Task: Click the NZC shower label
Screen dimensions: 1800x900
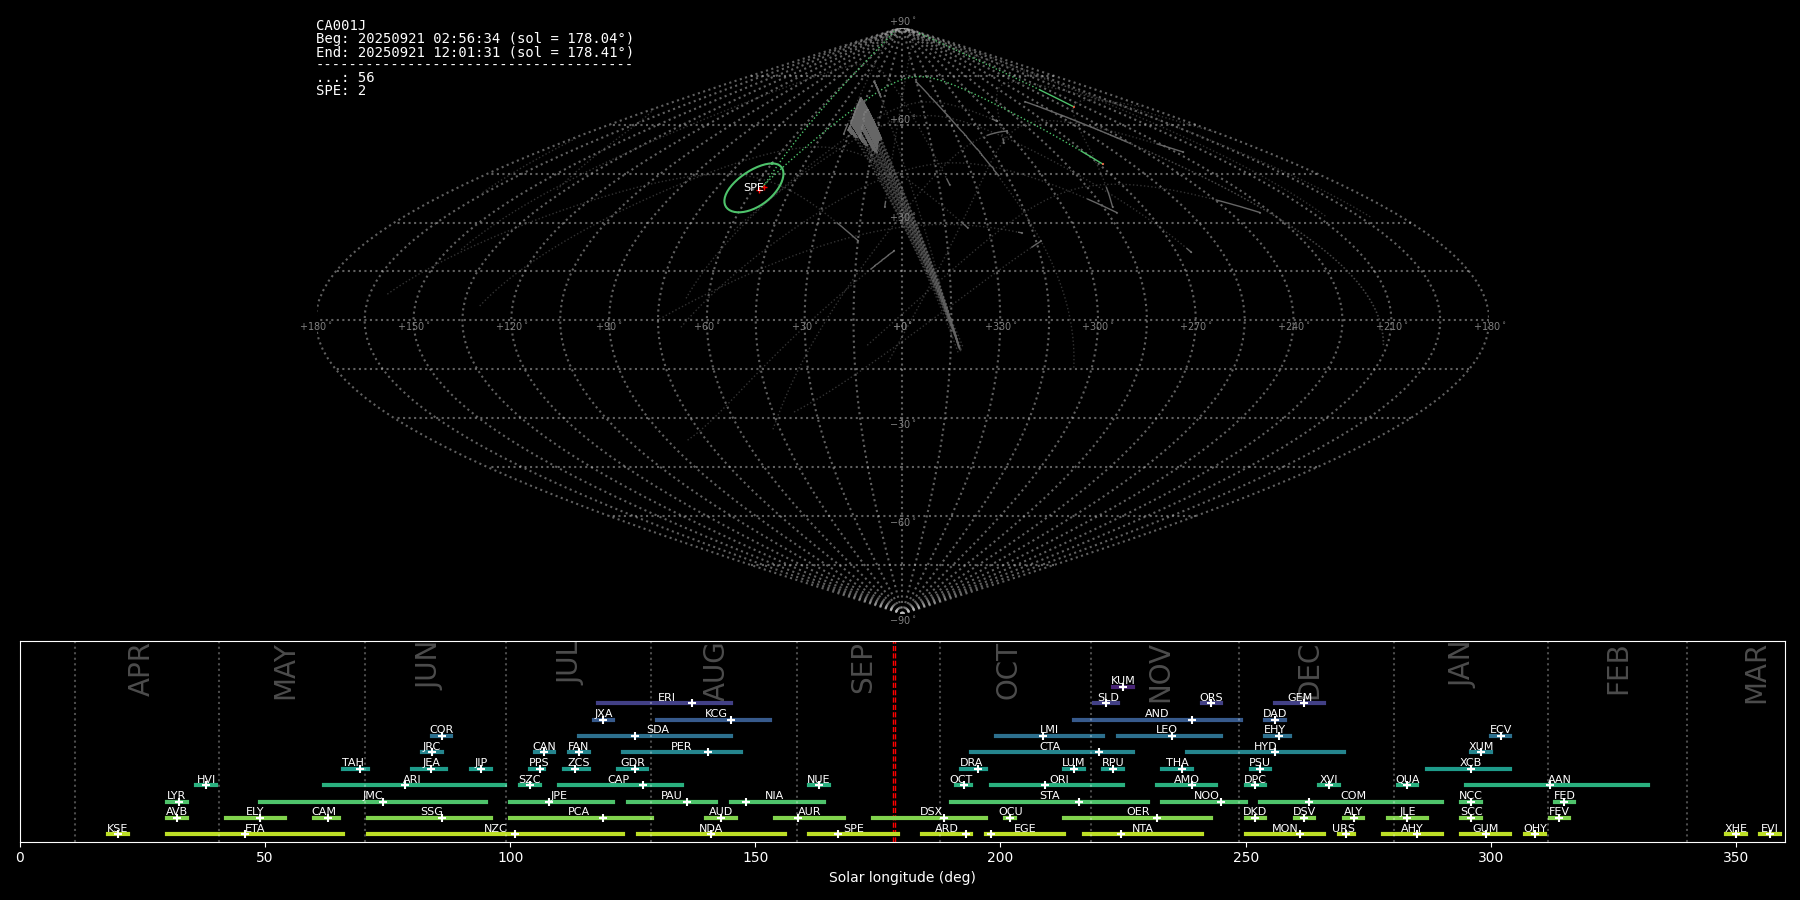Action: point(495,828)
